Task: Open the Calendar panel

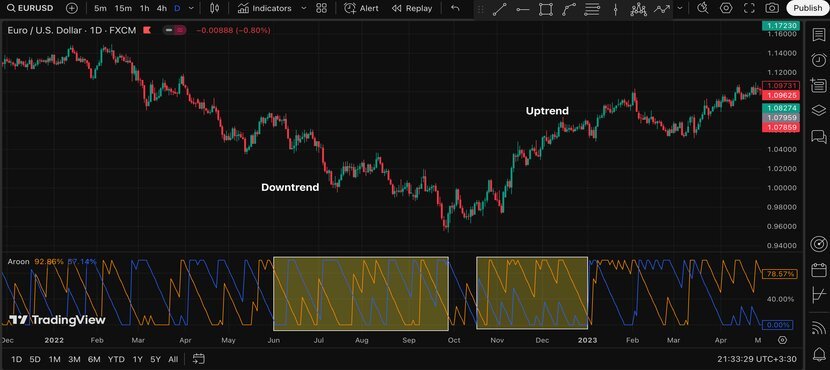Action: click(818, 269)
